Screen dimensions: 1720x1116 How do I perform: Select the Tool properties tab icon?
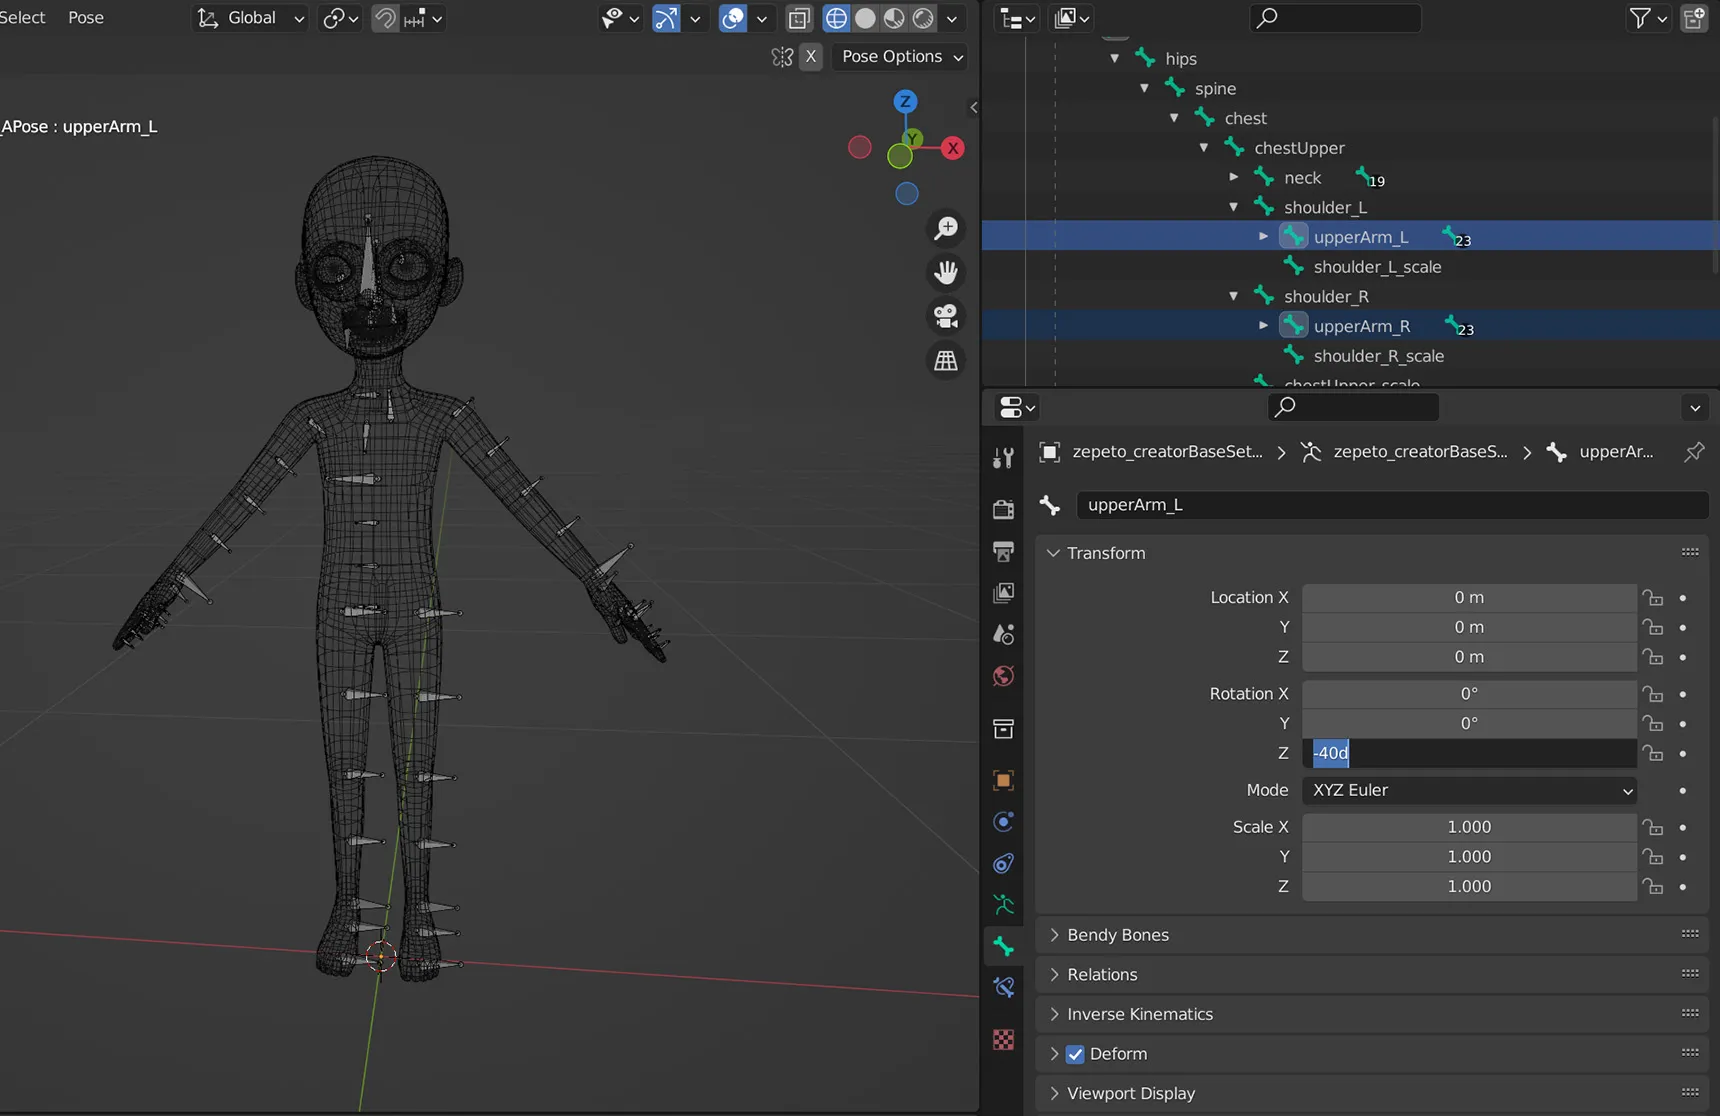tap(1004, 458)
